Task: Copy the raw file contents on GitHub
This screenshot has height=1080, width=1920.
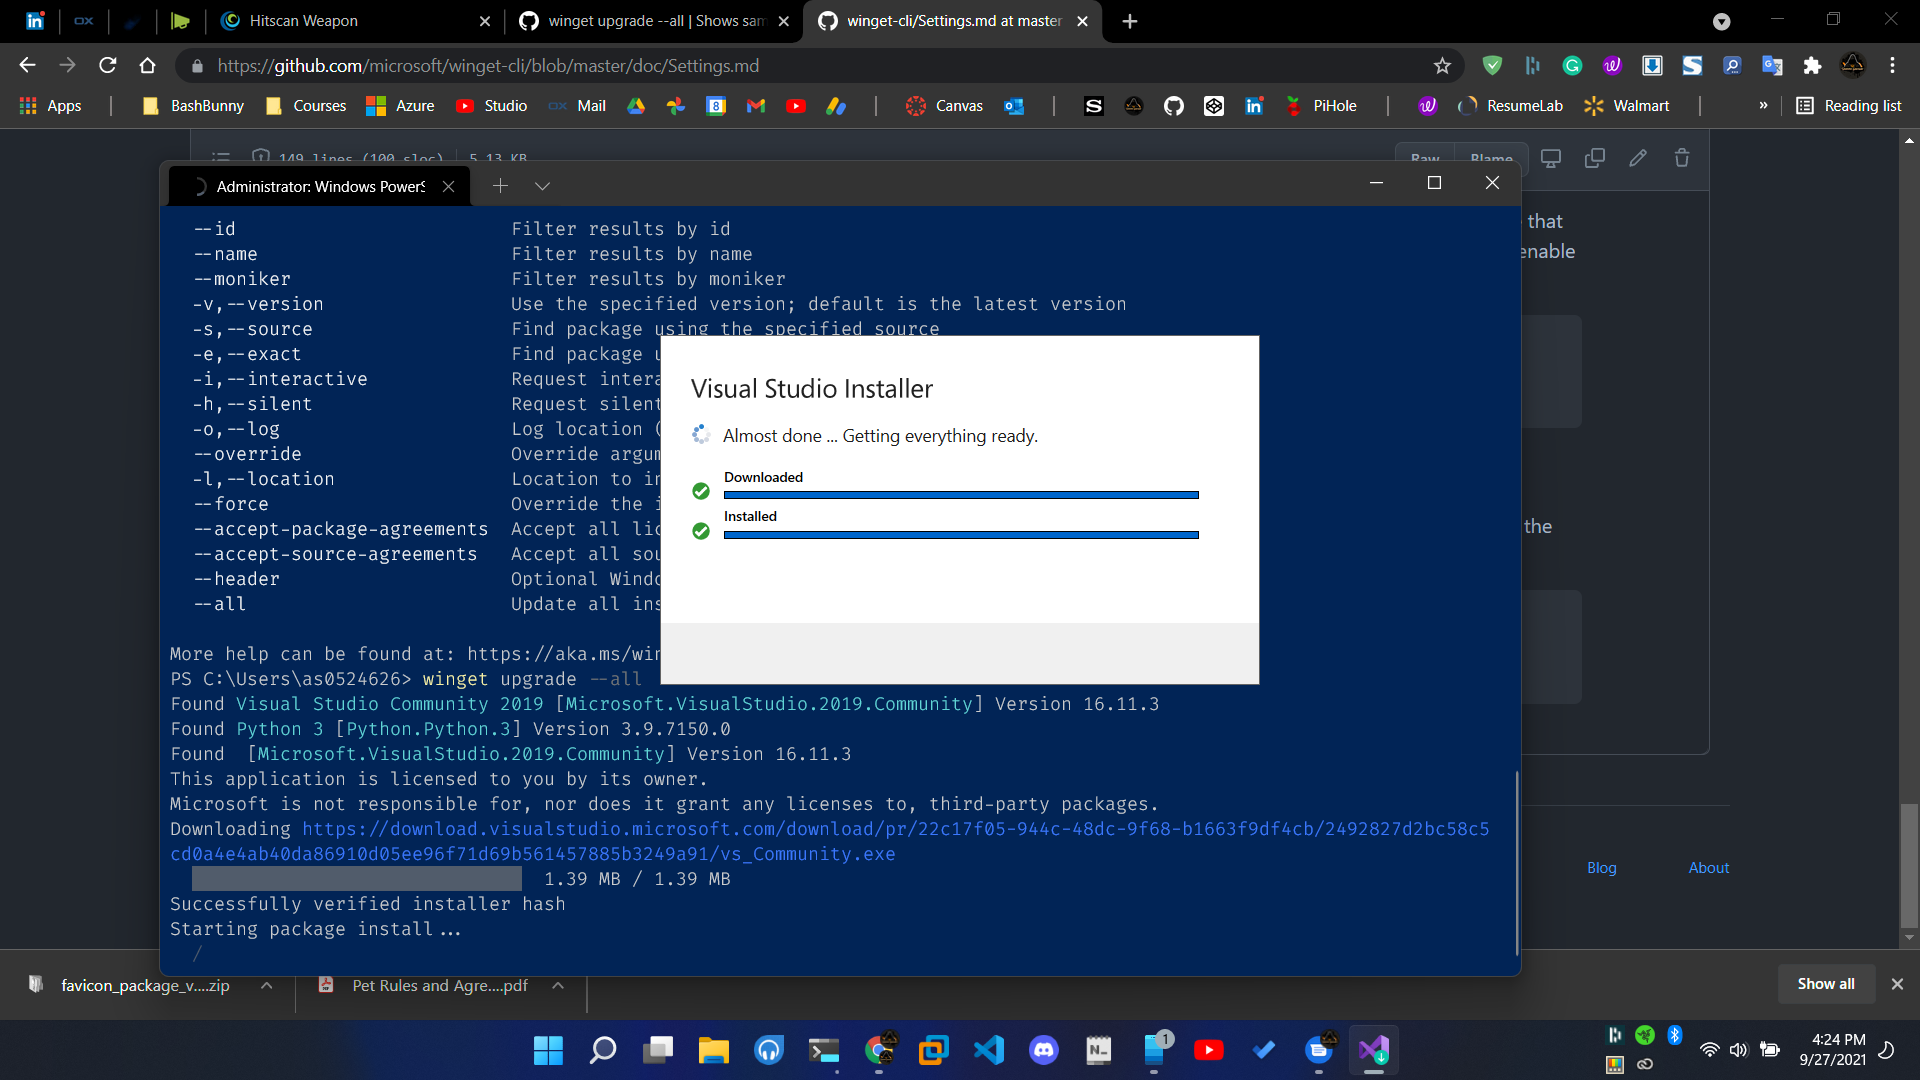Action: pos(1595,158)
